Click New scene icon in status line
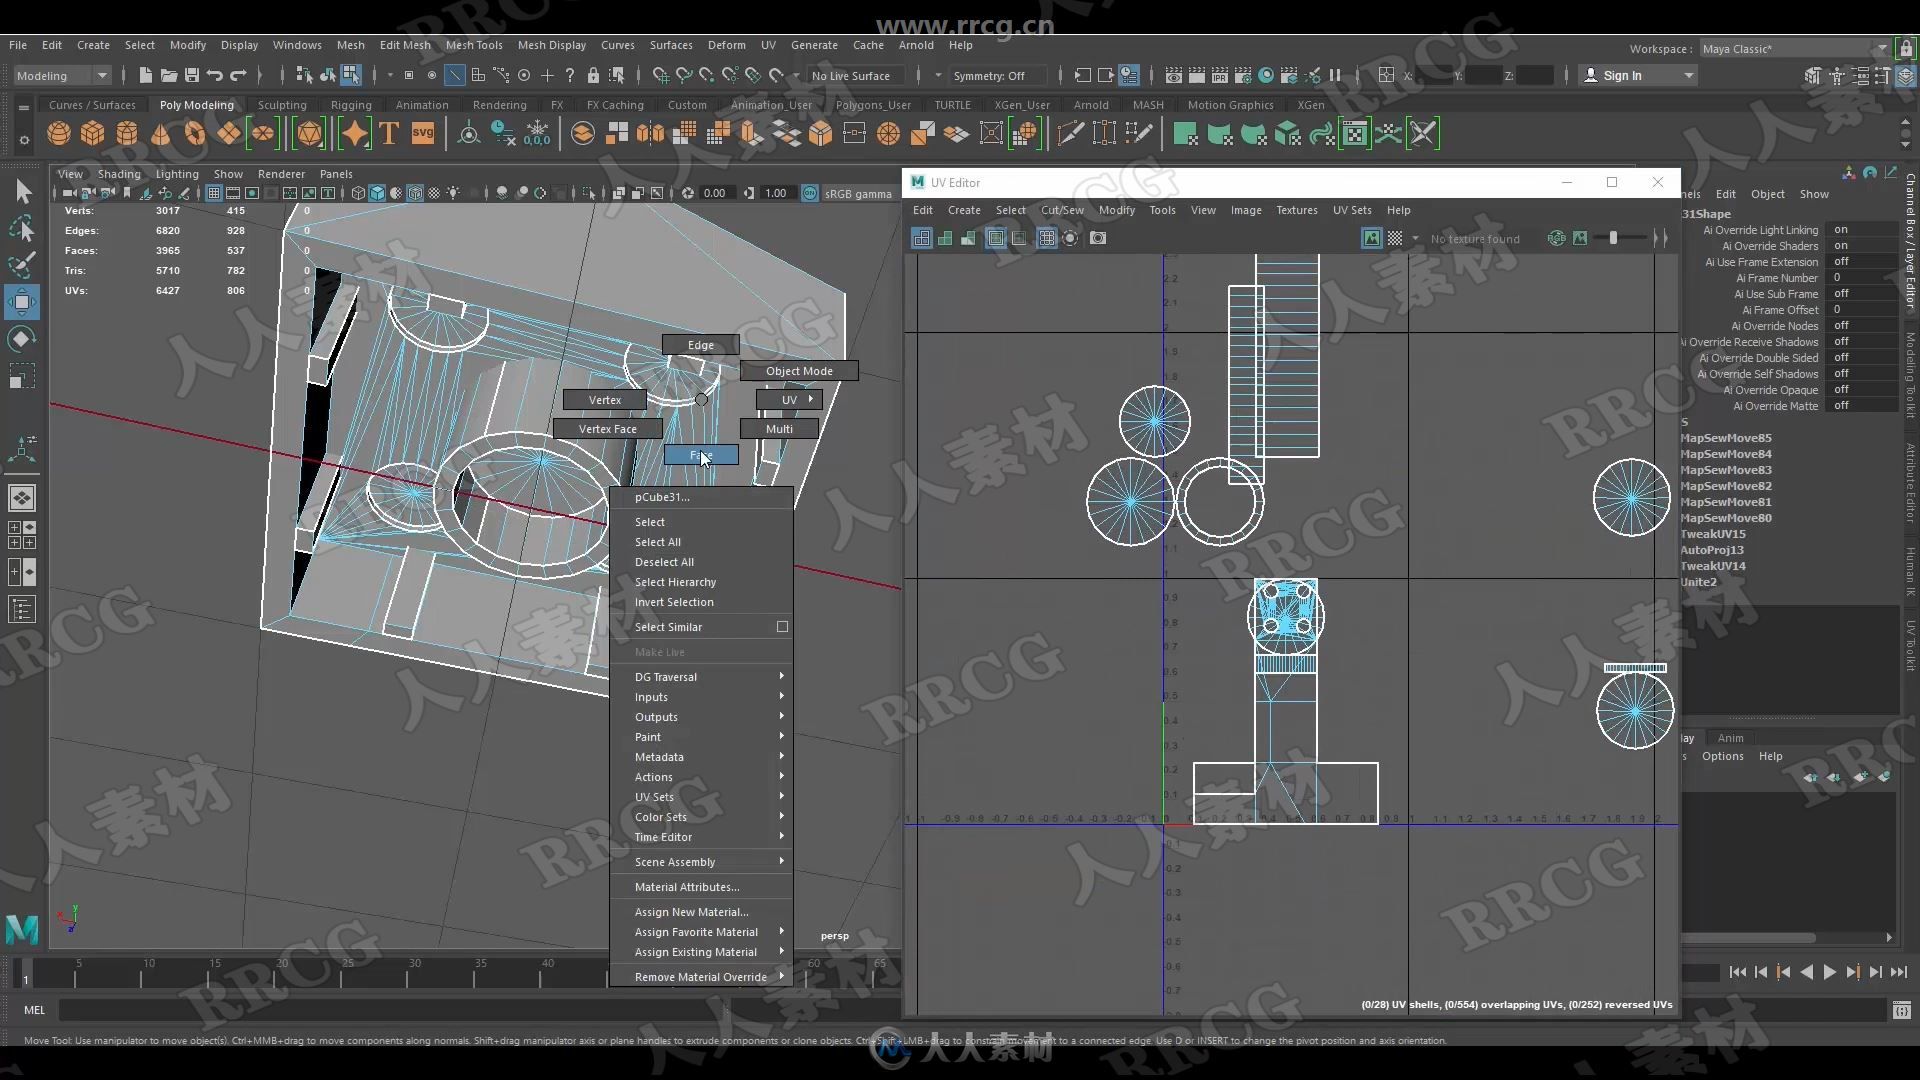This screenshot has width=1920, height=1080. (146, 75)
